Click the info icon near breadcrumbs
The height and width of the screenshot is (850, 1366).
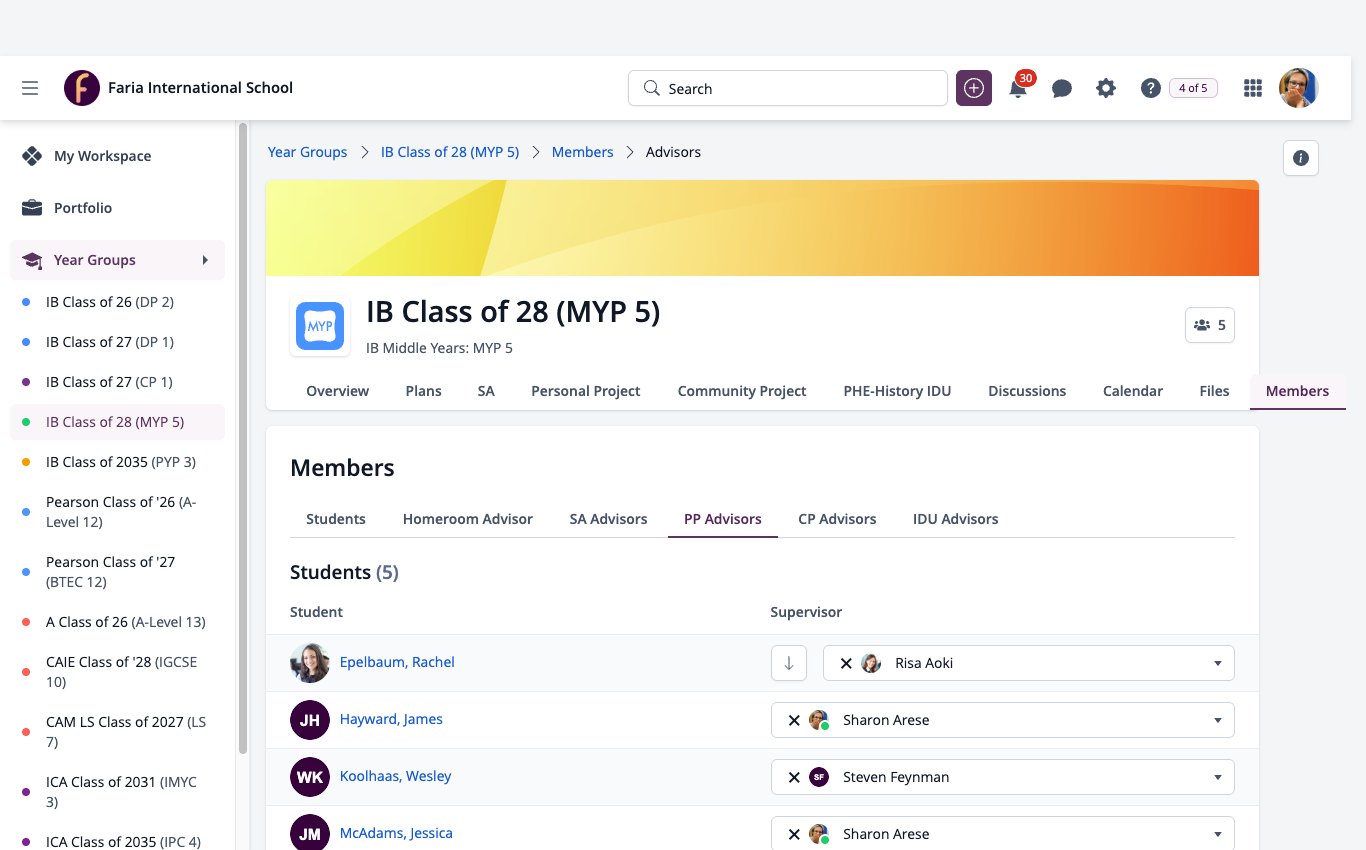coord(1301,158)
